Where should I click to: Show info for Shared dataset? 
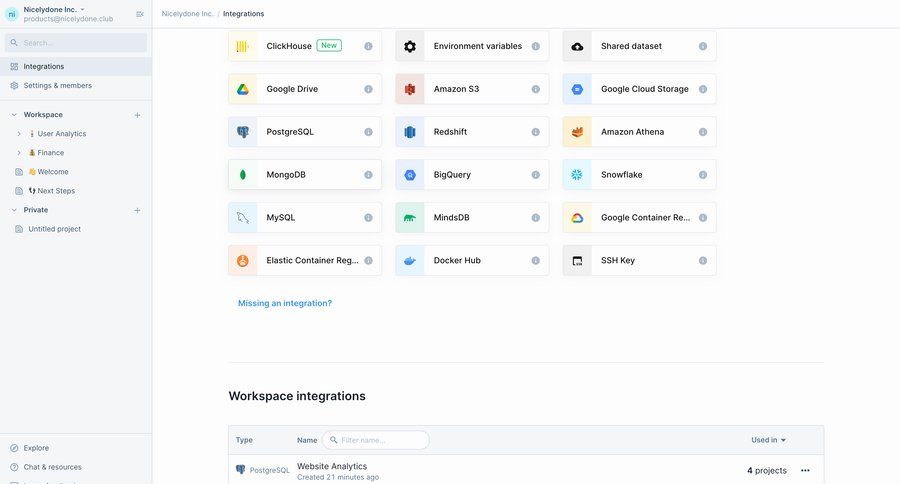pyautogui.click(x=703, y=46)
